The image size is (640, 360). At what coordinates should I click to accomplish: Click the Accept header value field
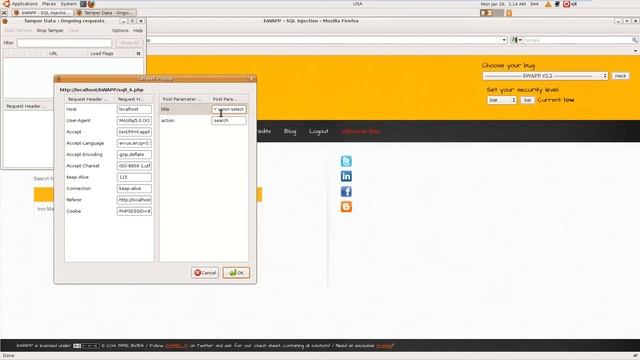click(134, 132)
